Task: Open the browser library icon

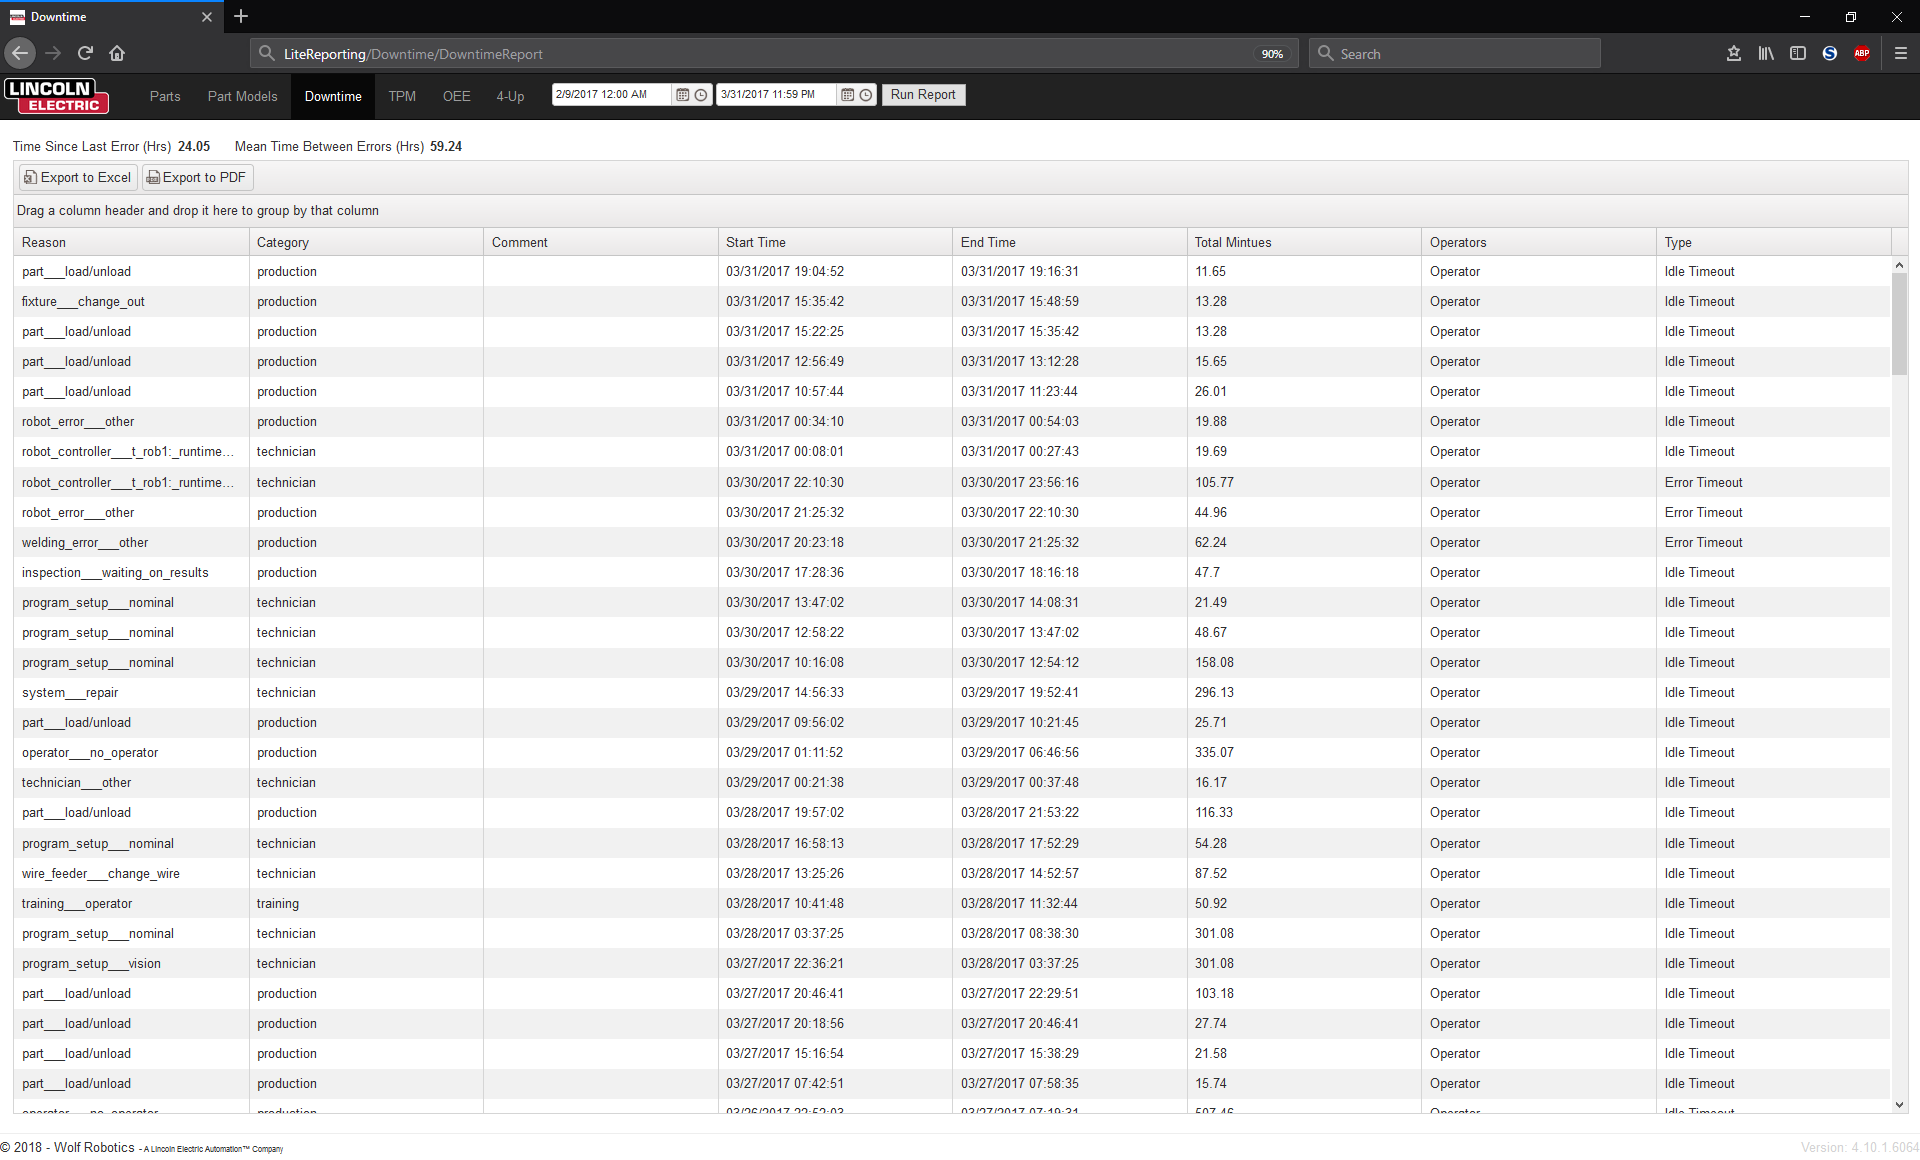Action: pyautogui.click(x=1766, y=54)
